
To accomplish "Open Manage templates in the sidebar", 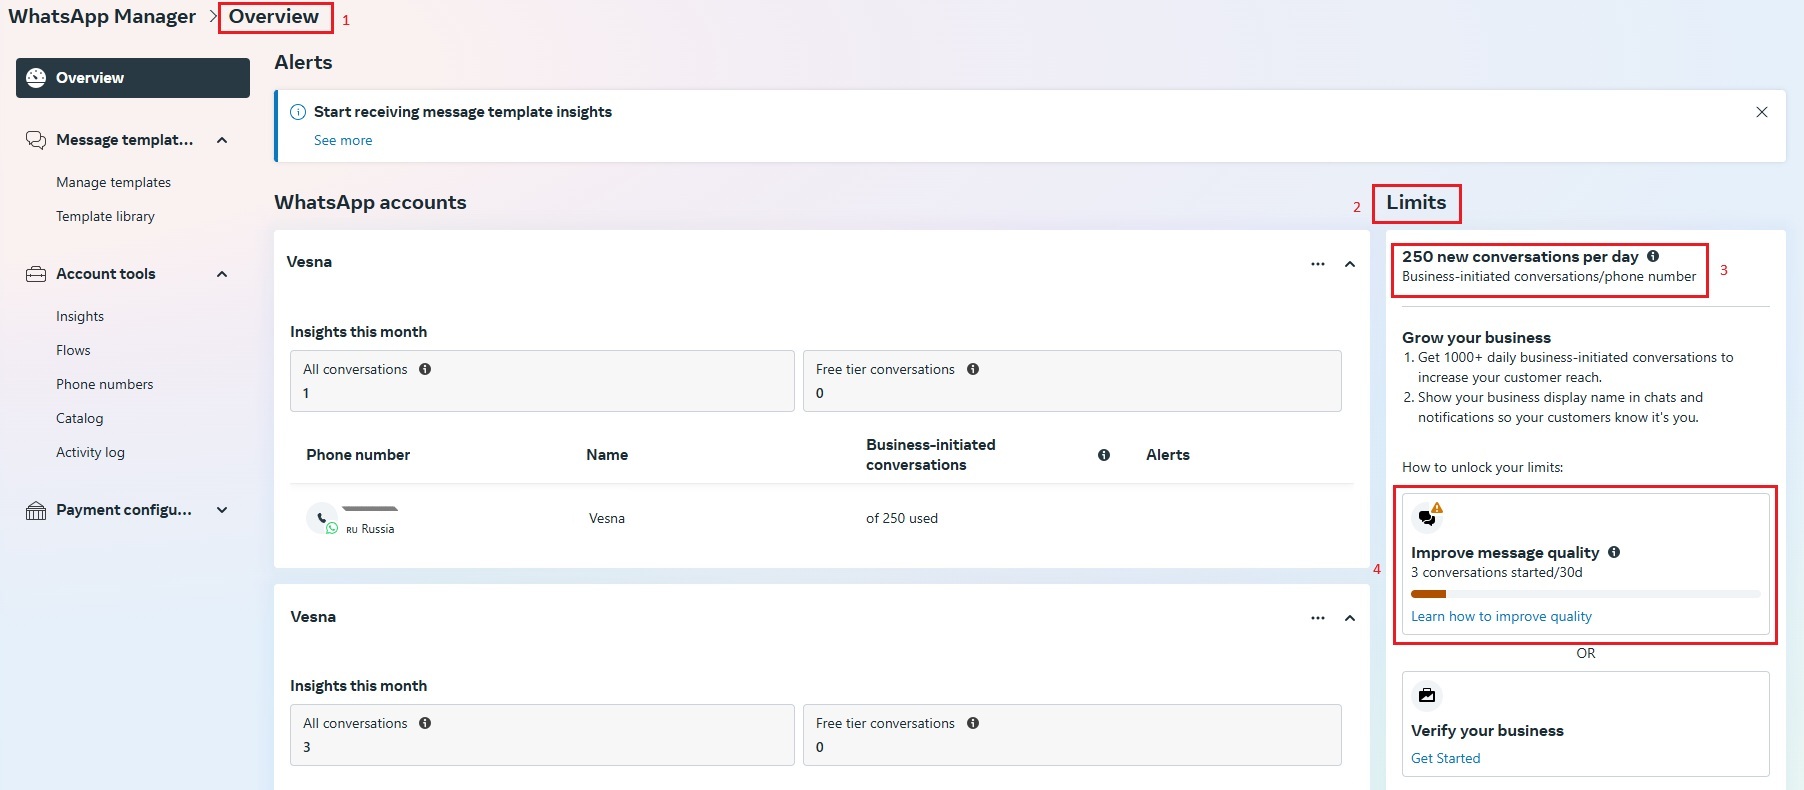I will pos(113,182).
